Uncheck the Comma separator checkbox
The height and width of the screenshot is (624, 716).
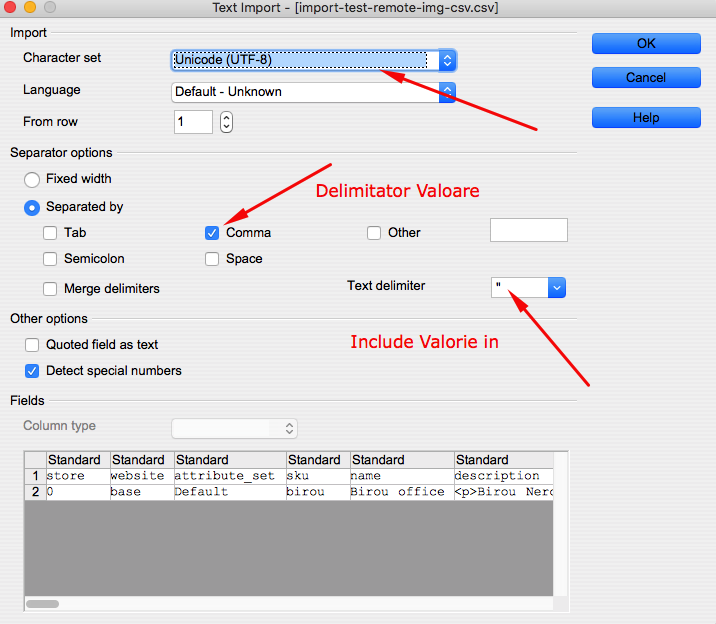(212, 233)
